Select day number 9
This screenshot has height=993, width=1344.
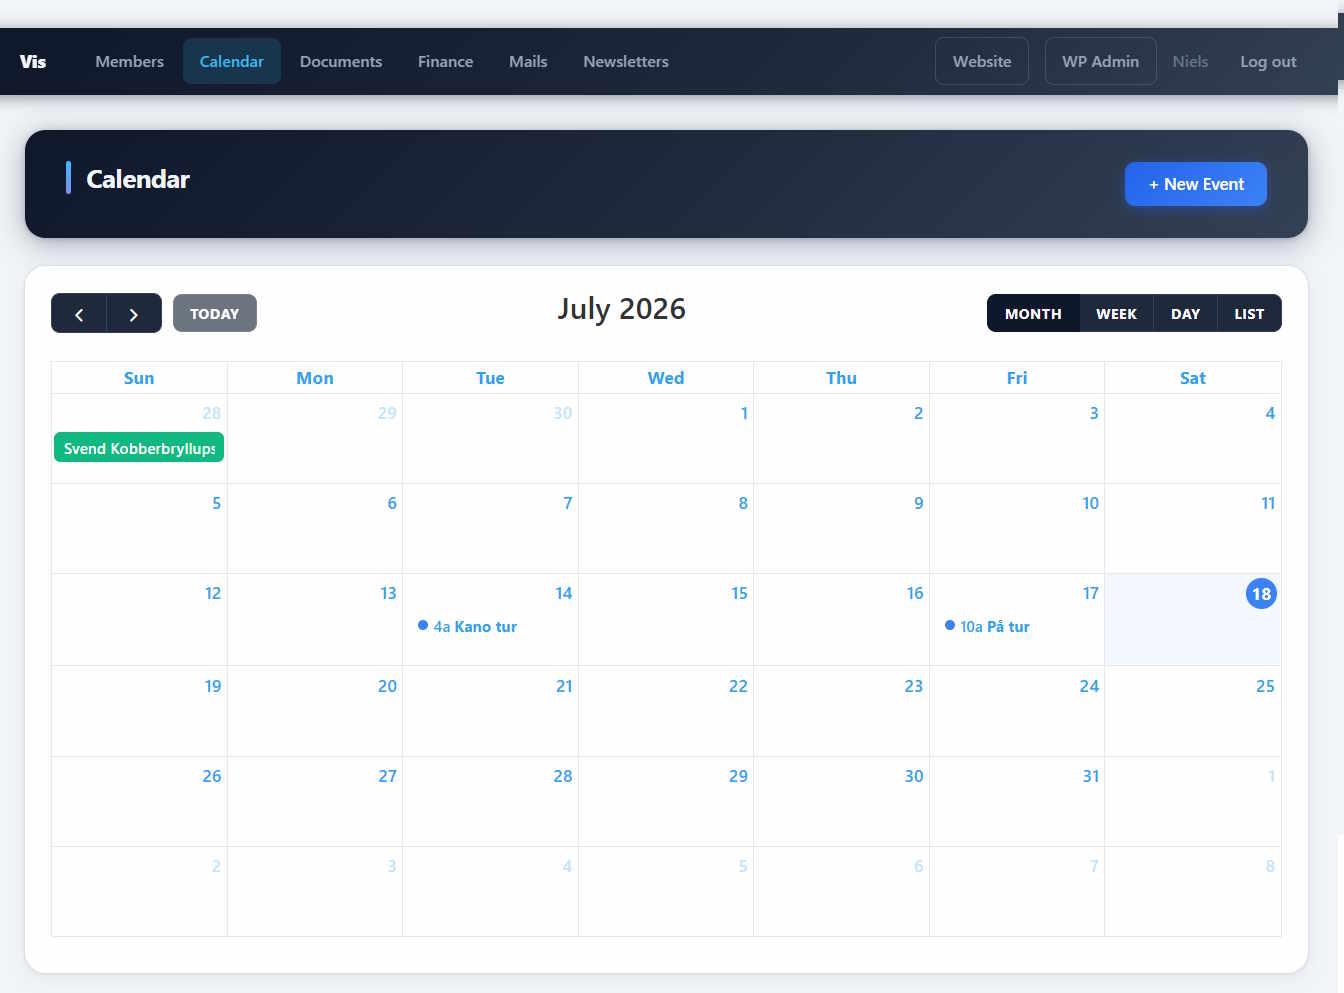click(x=919, y=503)
